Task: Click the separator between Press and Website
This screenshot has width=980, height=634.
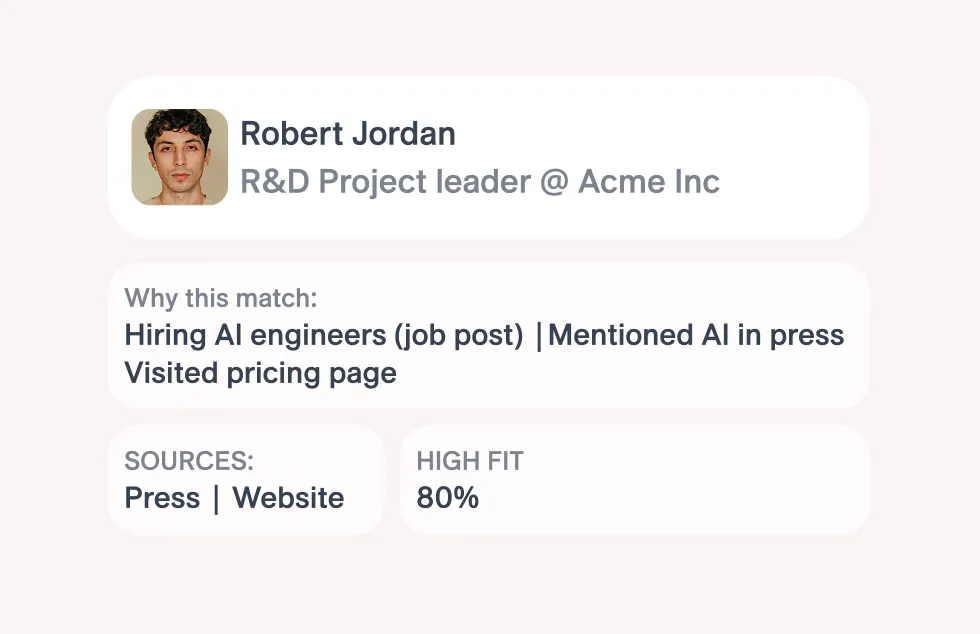Action: click(216, 500)
